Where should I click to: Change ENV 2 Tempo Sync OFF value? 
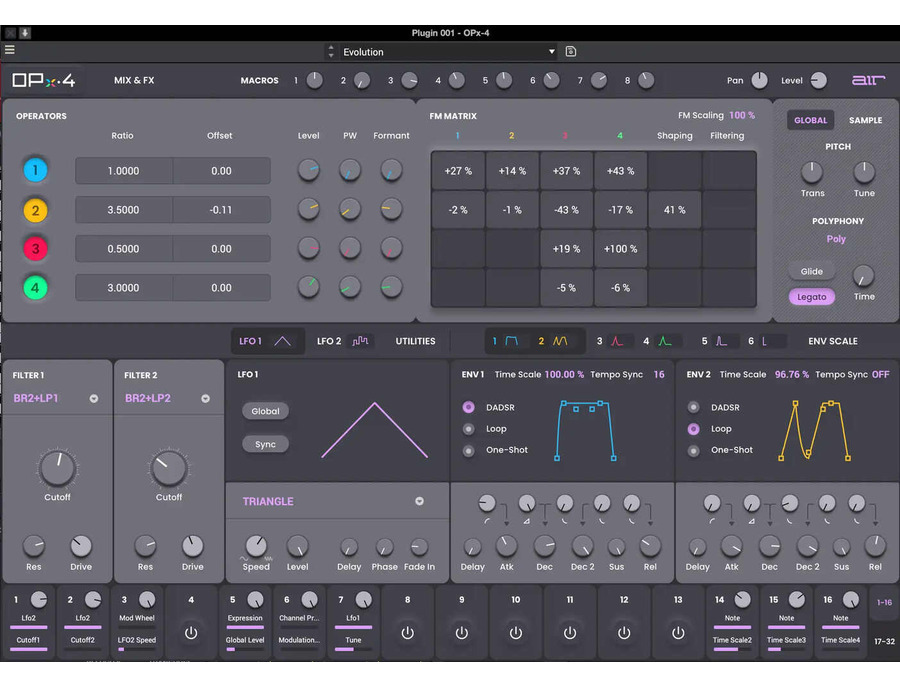(x=880, y=374)
